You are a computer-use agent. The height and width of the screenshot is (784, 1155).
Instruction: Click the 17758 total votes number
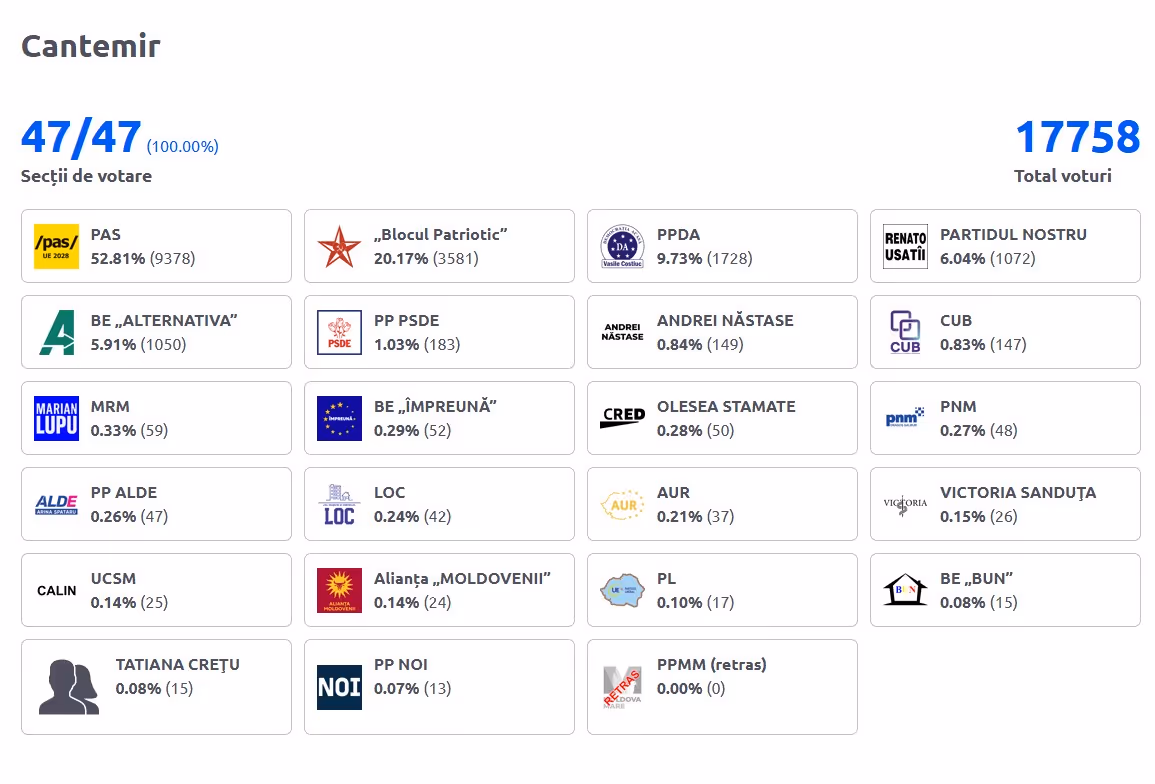[1078, 137]
